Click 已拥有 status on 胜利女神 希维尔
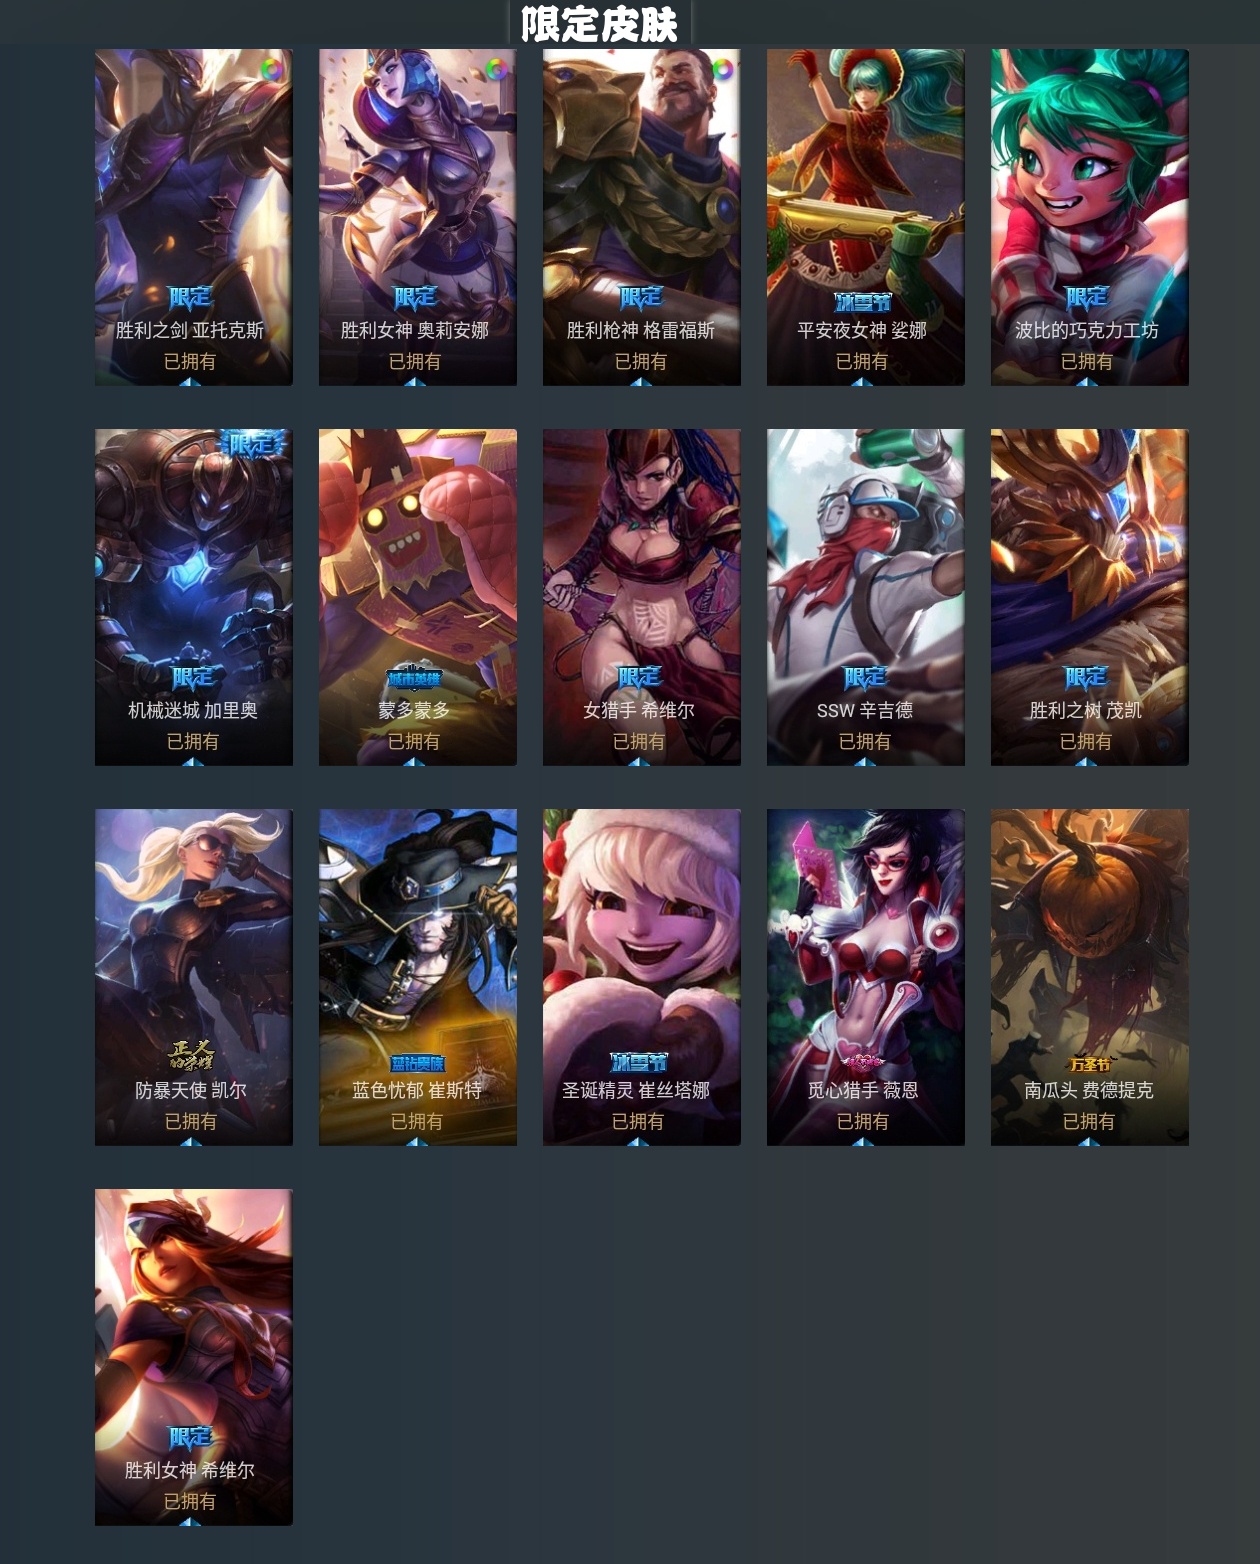This screenshot has height=1564, width=1260. coord(190,1501)
